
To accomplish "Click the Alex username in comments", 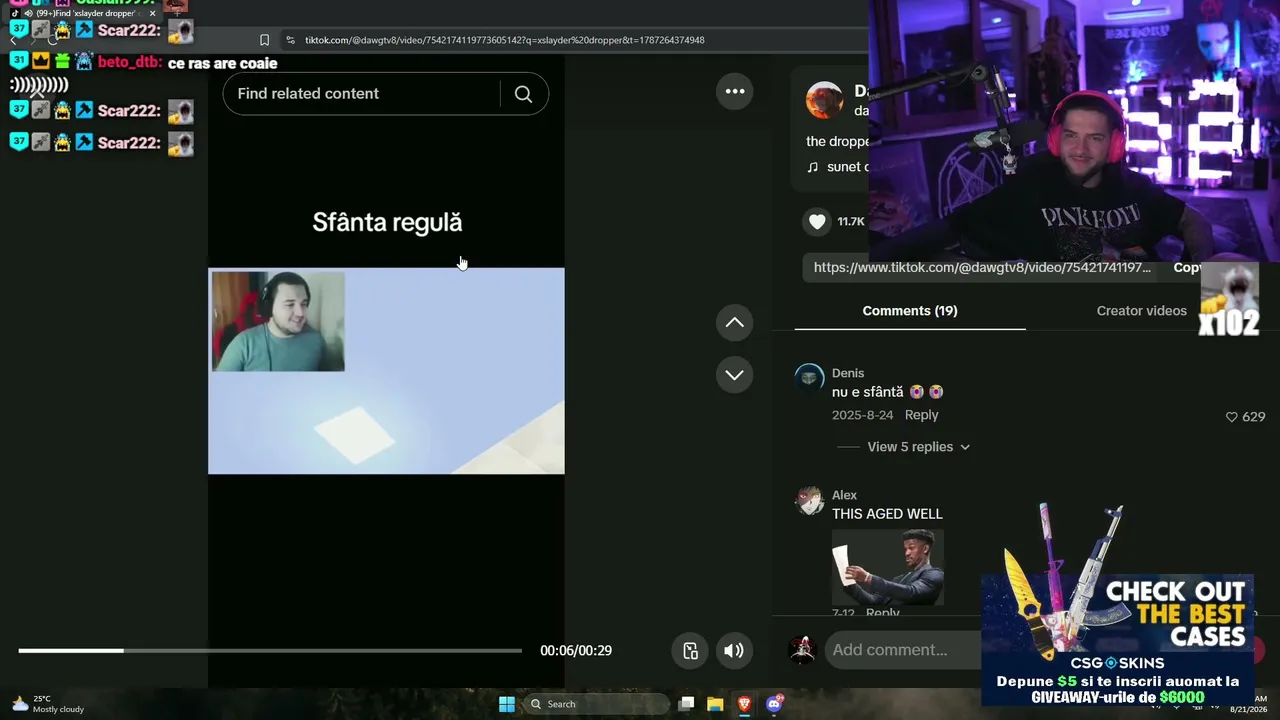I will (x=844, y=495).
